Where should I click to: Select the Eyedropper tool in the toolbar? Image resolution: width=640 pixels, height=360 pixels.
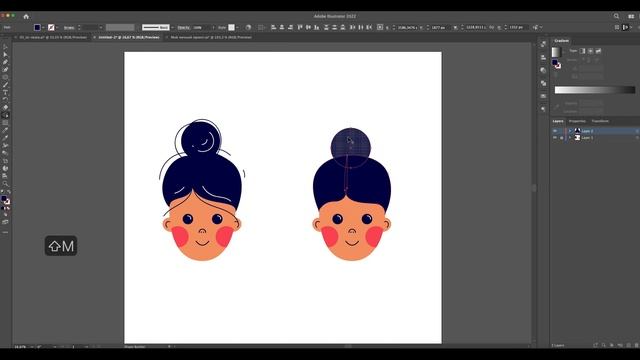(x=5, y=130)
